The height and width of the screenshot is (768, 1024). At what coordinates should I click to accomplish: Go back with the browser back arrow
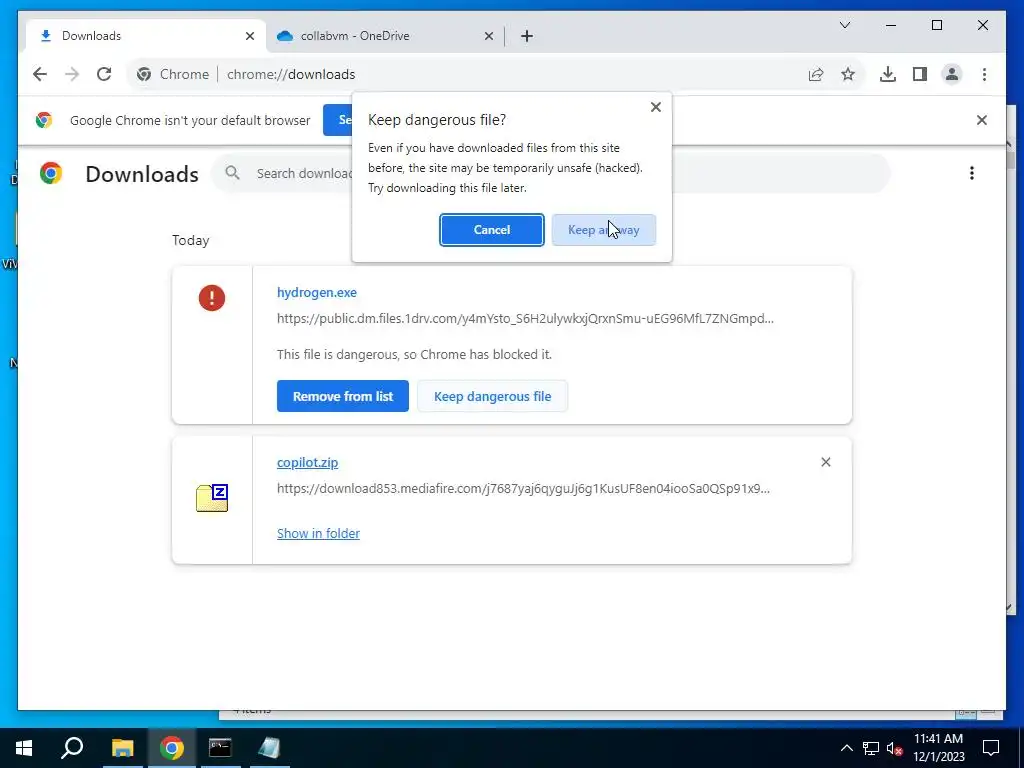(40, 74)
